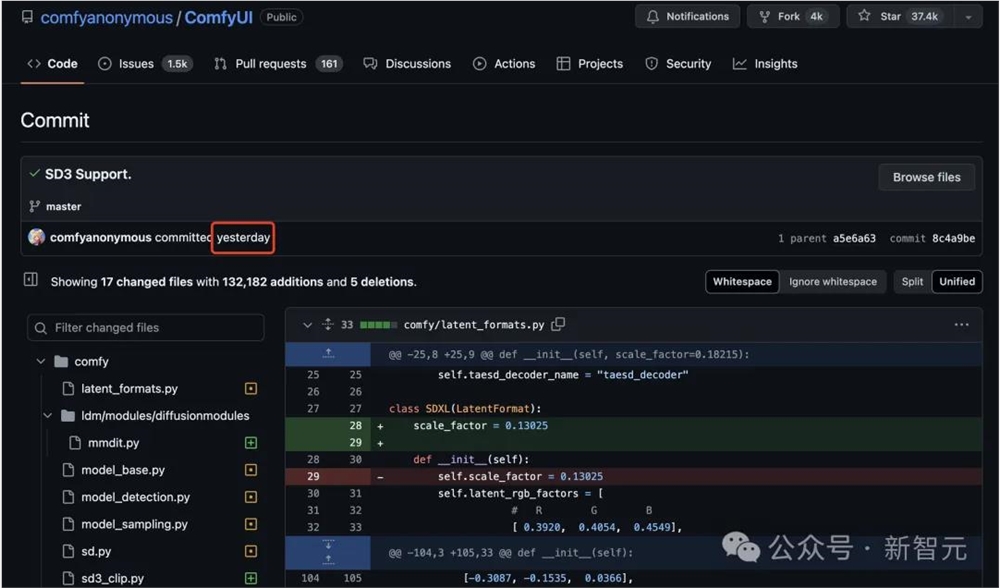Open the Actions tab

504,64
